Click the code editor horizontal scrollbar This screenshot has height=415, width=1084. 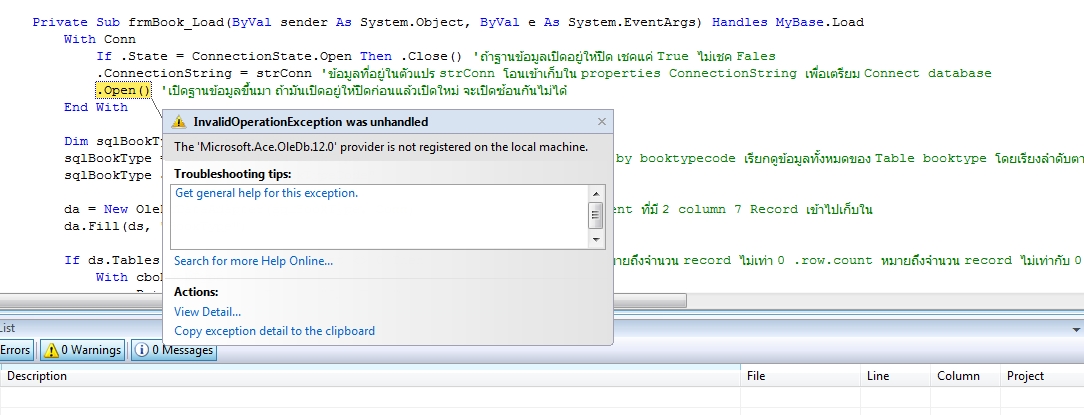click(342, 301)
